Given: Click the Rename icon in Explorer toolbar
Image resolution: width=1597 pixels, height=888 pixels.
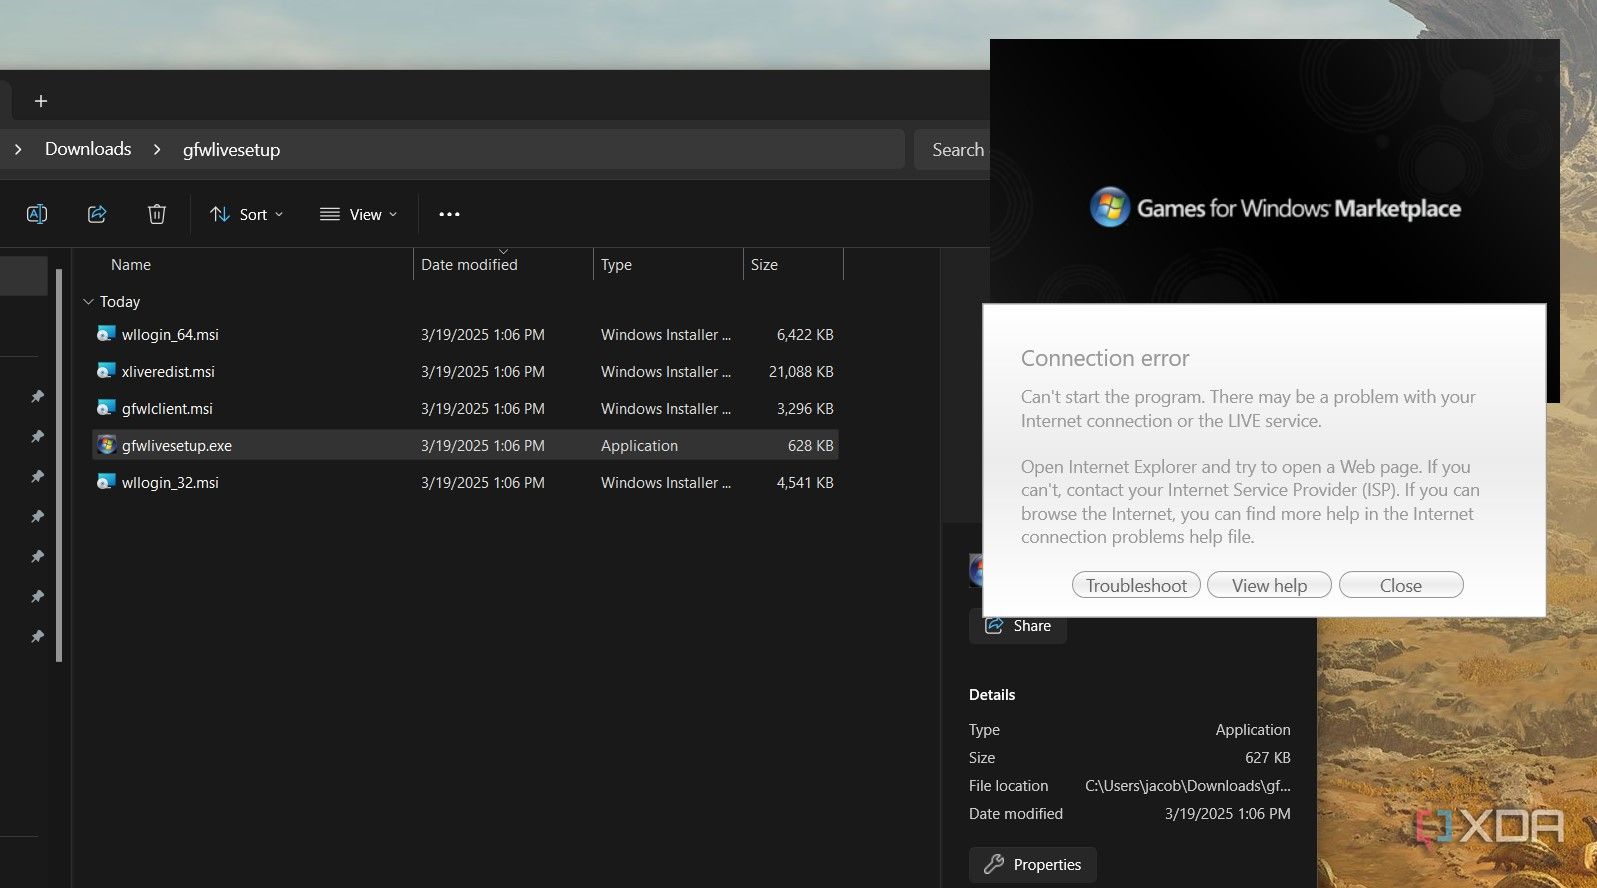Looking at the screenshot, I should click(37, 214).
